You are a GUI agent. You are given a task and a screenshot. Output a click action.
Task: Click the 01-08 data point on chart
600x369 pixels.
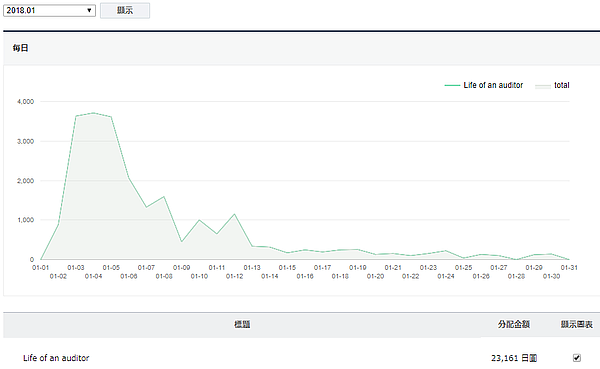click(x=164, y=197)
